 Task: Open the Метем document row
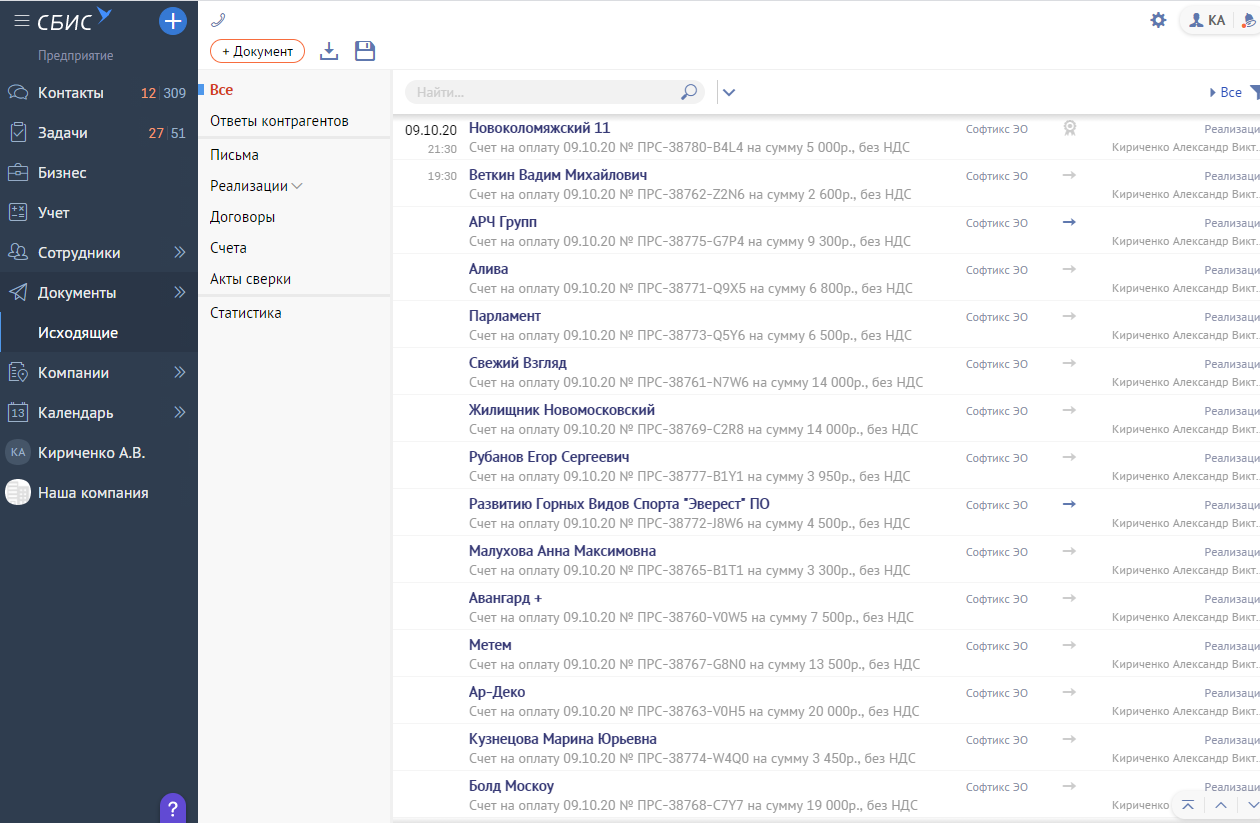click(x=825, y=654)
